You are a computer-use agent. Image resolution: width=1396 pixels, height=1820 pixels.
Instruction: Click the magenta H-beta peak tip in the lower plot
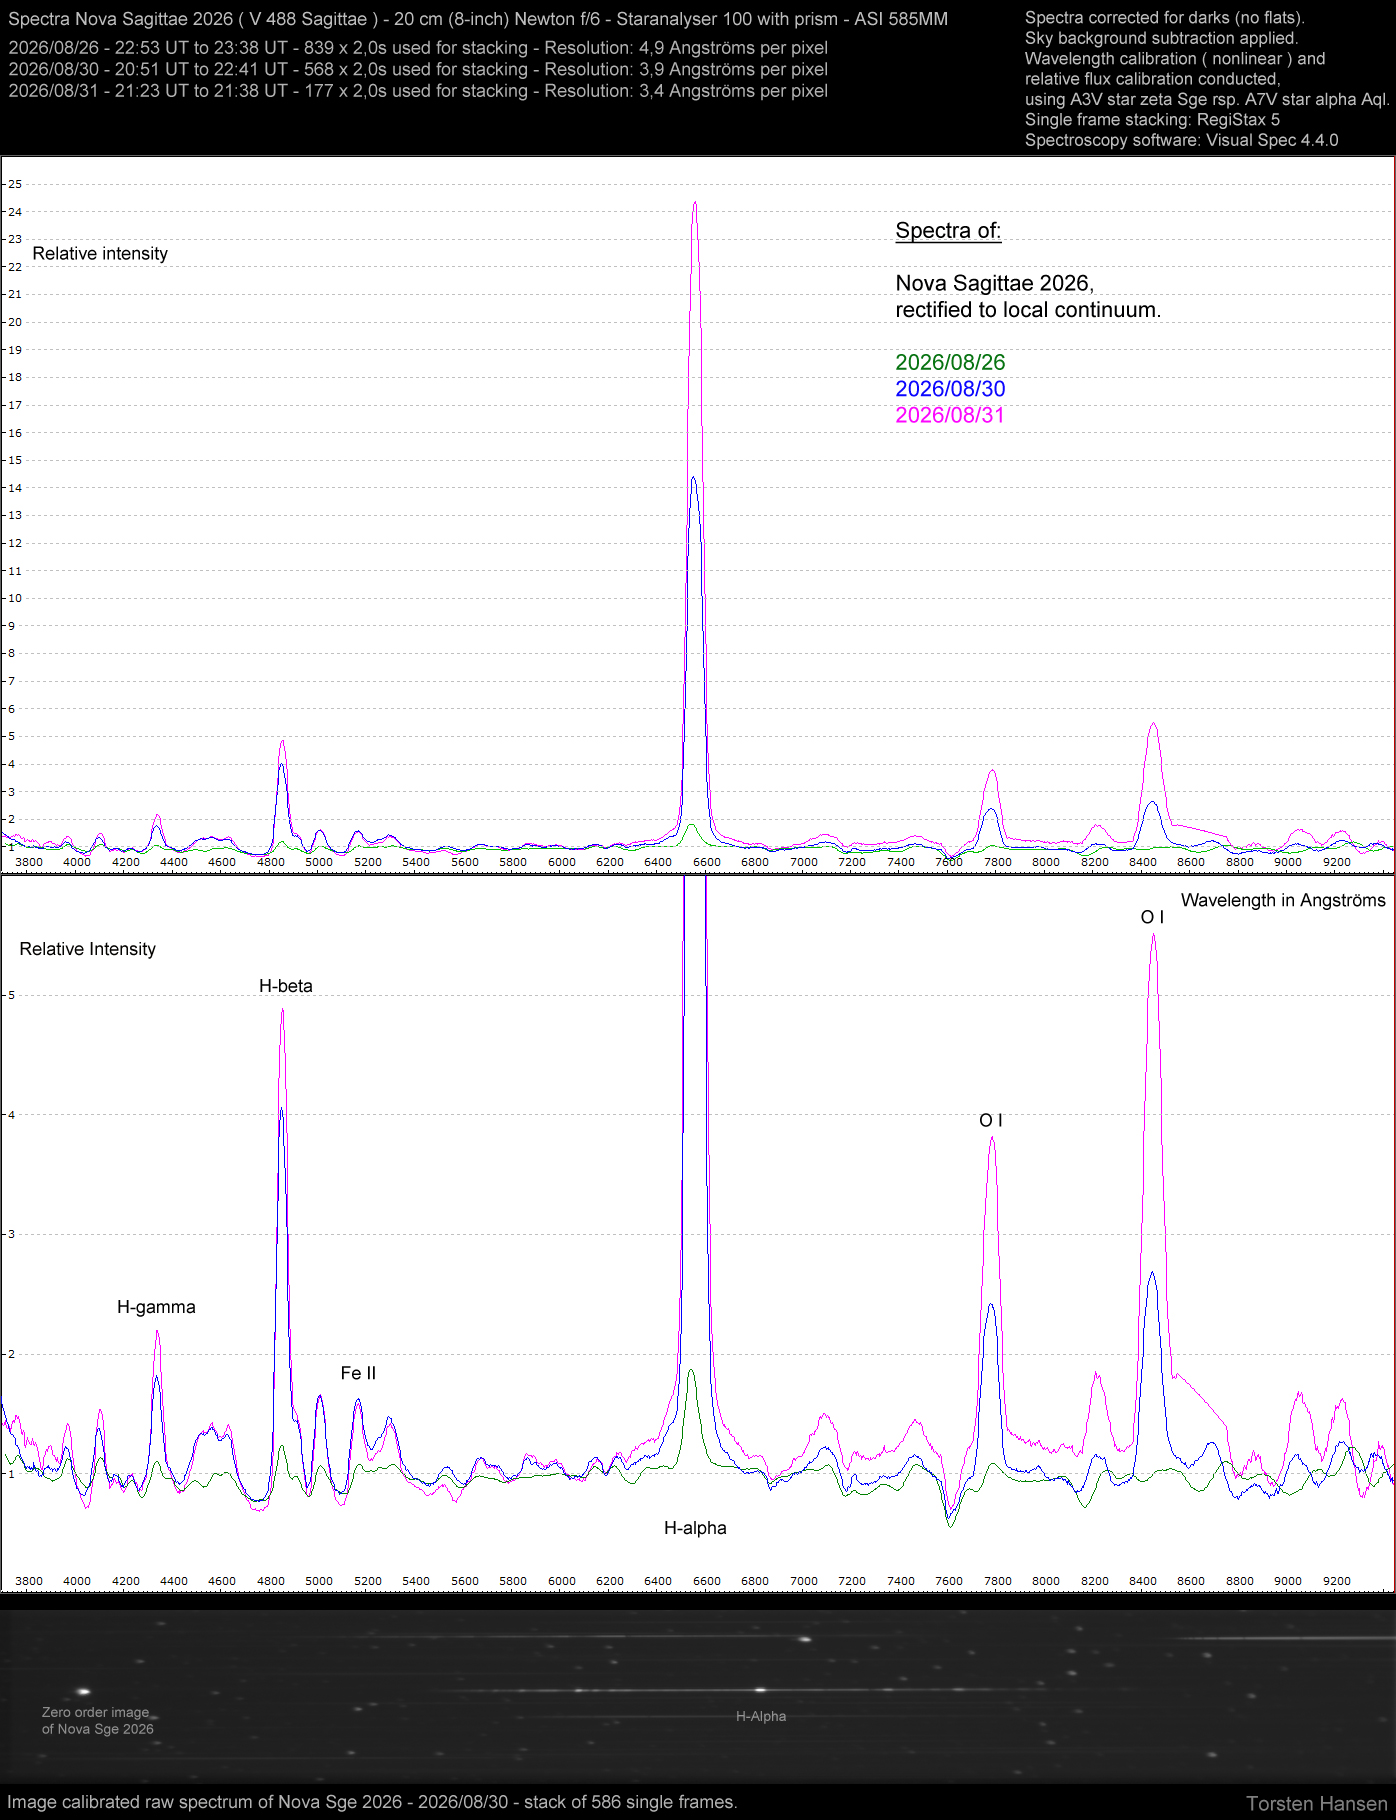click(283, 1009)
